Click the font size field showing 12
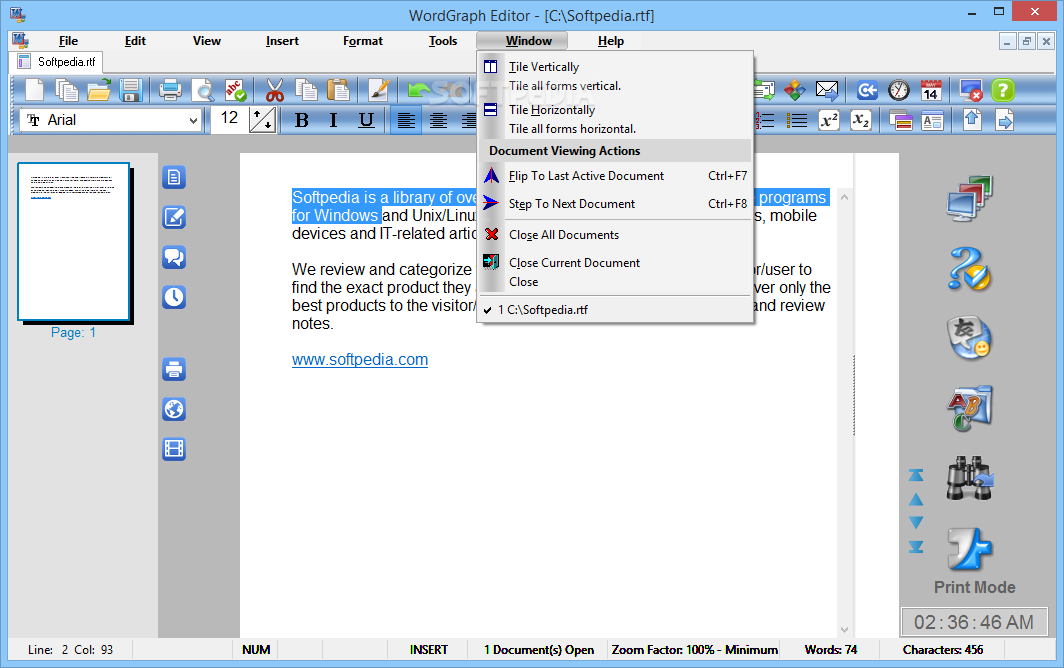The height and width of the screenshot is (668, 1064). tap(229, 118)
